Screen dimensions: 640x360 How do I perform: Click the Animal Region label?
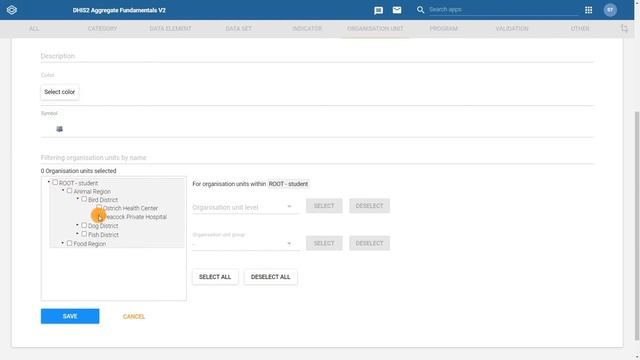click(92, 191)
